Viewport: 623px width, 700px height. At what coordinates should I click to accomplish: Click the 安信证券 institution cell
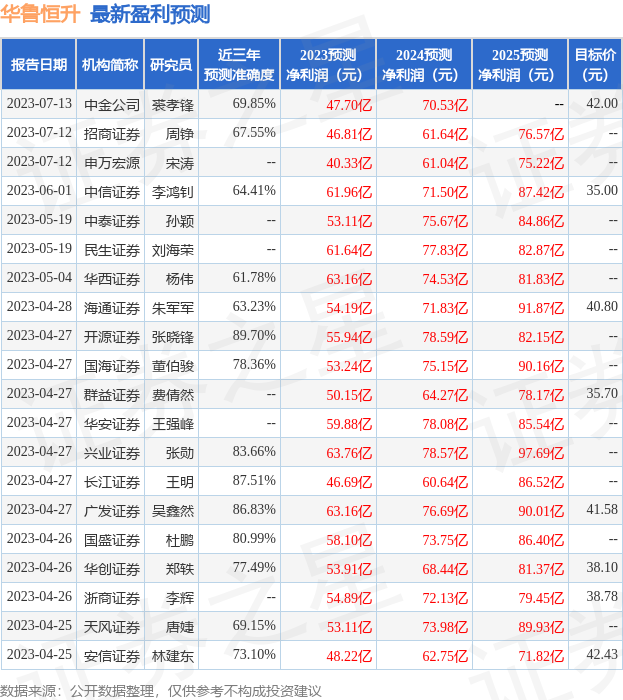[x=112, y=656]
